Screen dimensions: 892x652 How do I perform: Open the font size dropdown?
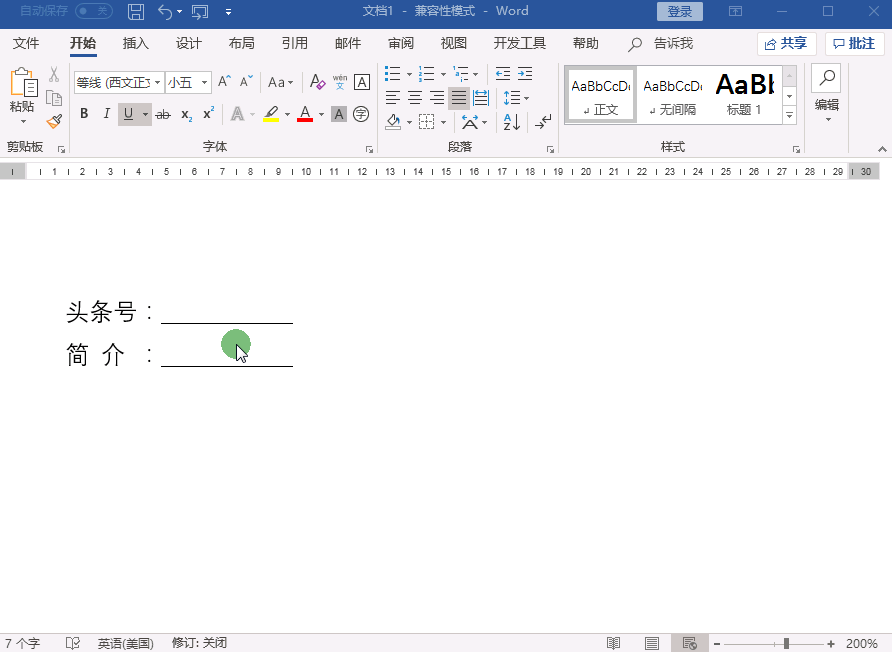click(x=205, y=82)
